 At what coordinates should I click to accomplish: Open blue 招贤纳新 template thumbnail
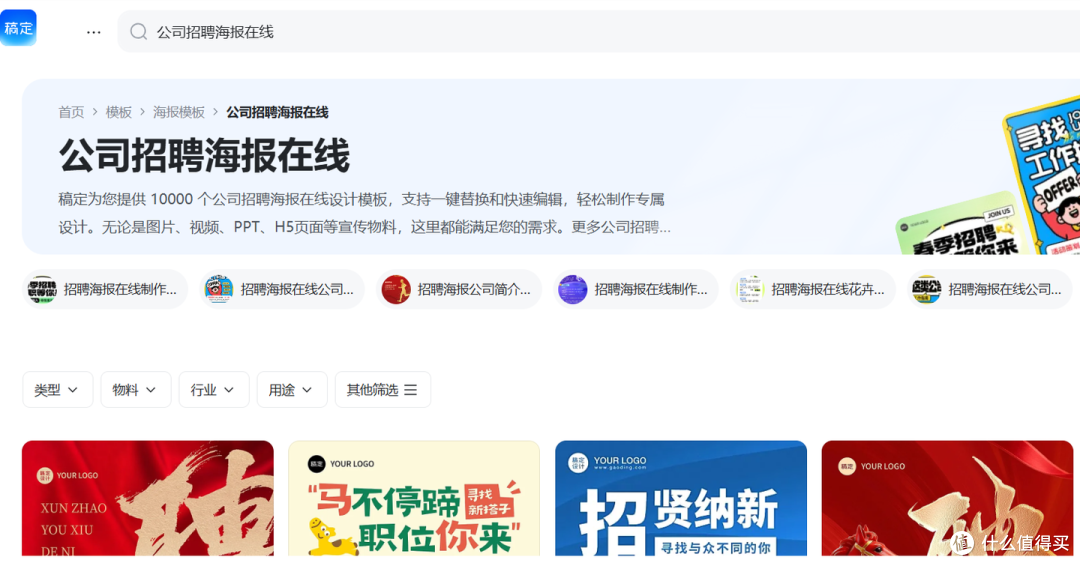(681, 499)
